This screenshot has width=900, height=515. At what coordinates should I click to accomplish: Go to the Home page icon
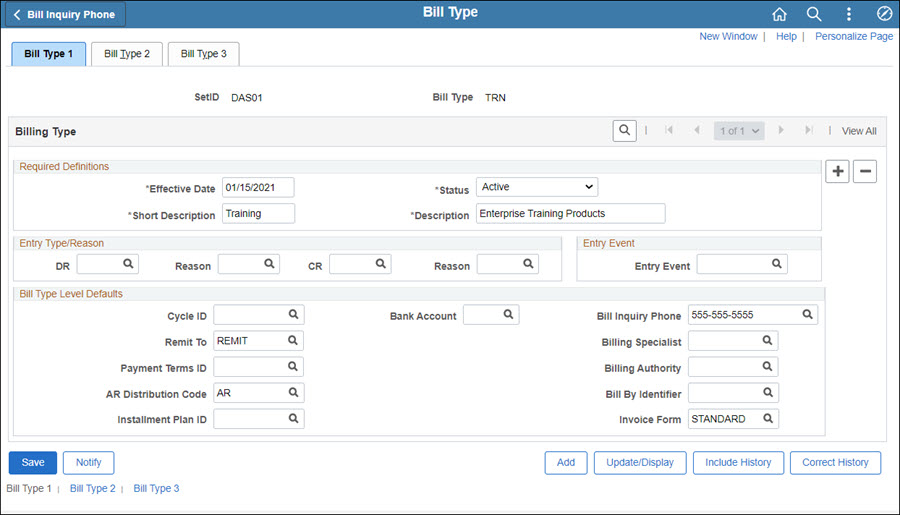[779, 14]
